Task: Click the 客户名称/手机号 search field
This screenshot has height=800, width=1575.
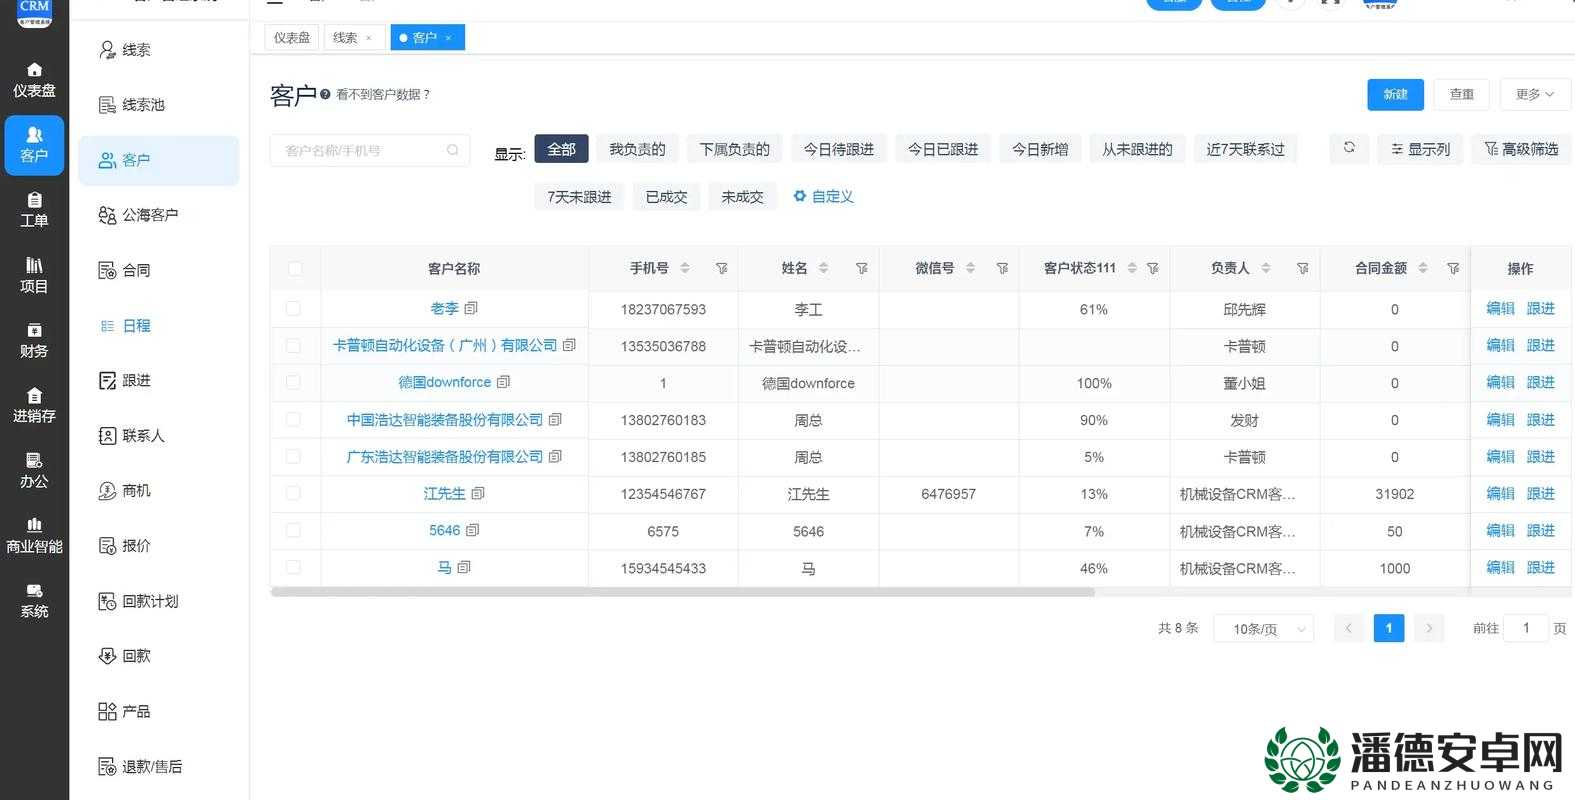Action: pyautogui.click(x=369, y=150)
